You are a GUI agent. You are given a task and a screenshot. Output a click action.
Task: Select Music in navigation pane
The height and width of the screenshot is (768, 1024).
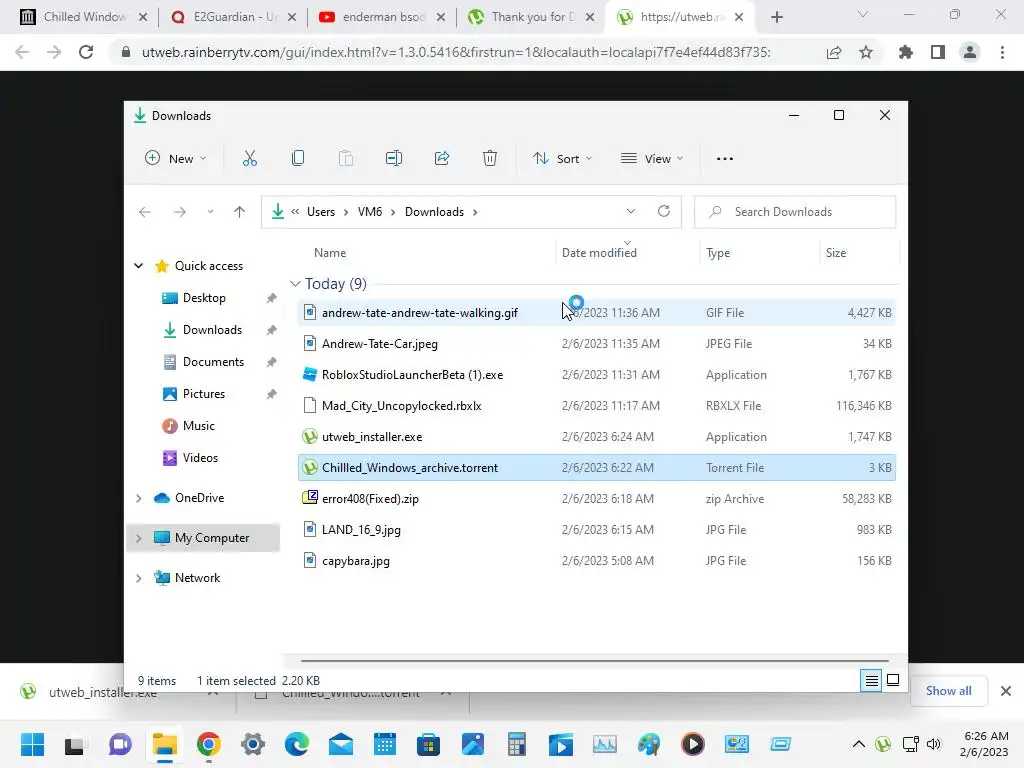click(x=199, y=426)
